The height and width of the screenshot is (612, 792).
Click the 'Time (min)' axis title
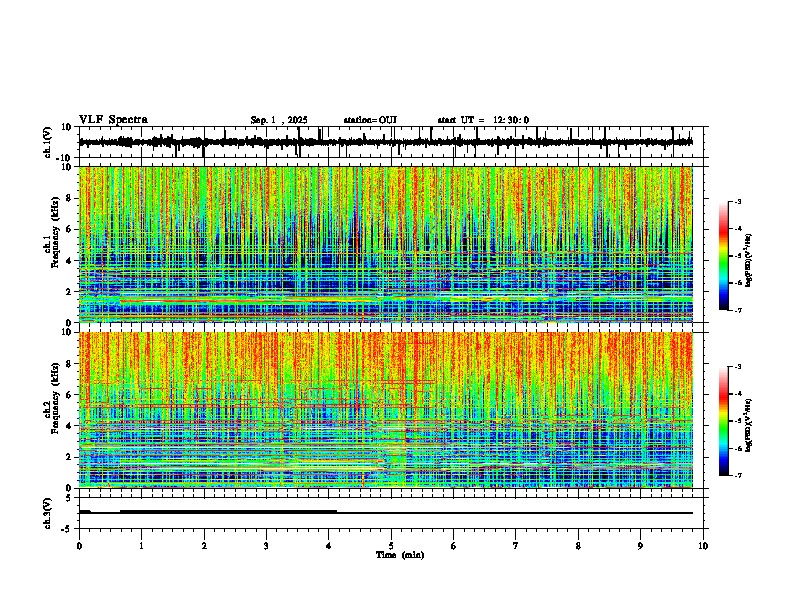[x=400, y=555]
